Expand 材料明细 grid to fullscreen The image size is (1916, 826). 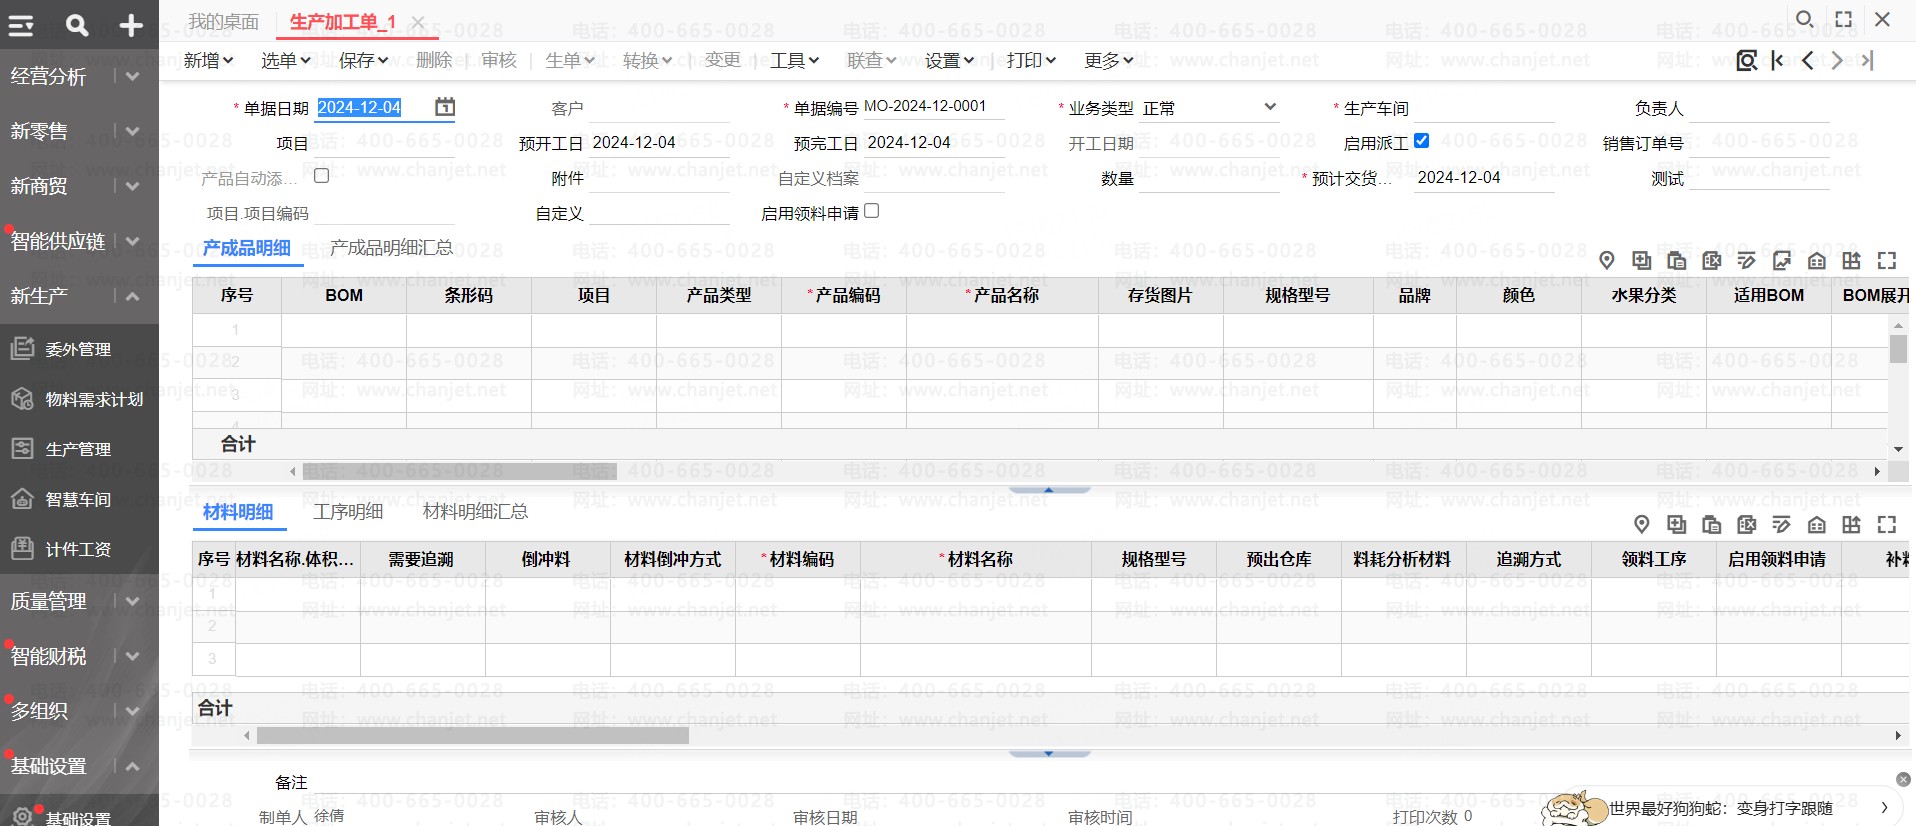pos(1887,524)
